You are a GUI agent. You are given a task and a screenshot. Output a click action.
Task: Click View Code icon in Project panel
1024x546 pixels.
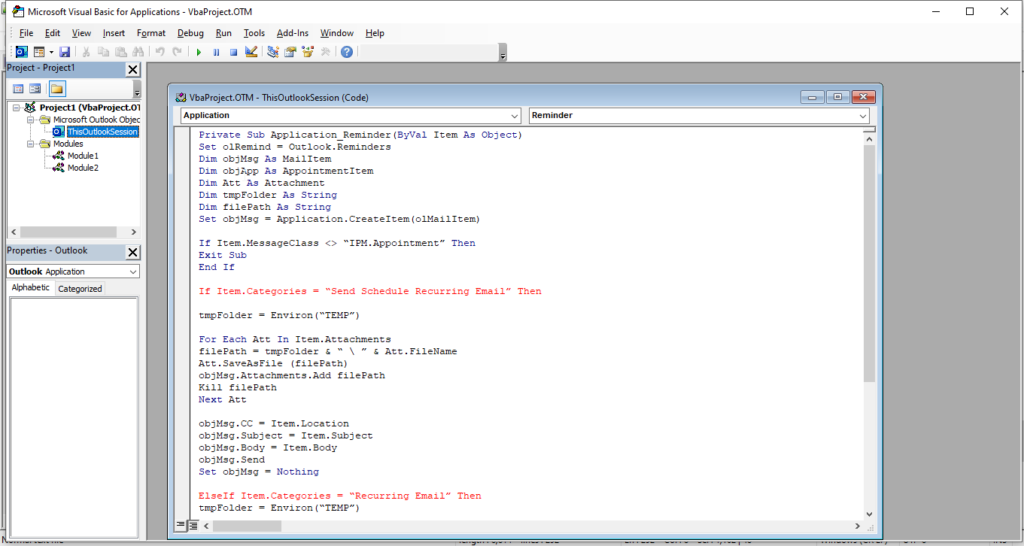(18, 89)
